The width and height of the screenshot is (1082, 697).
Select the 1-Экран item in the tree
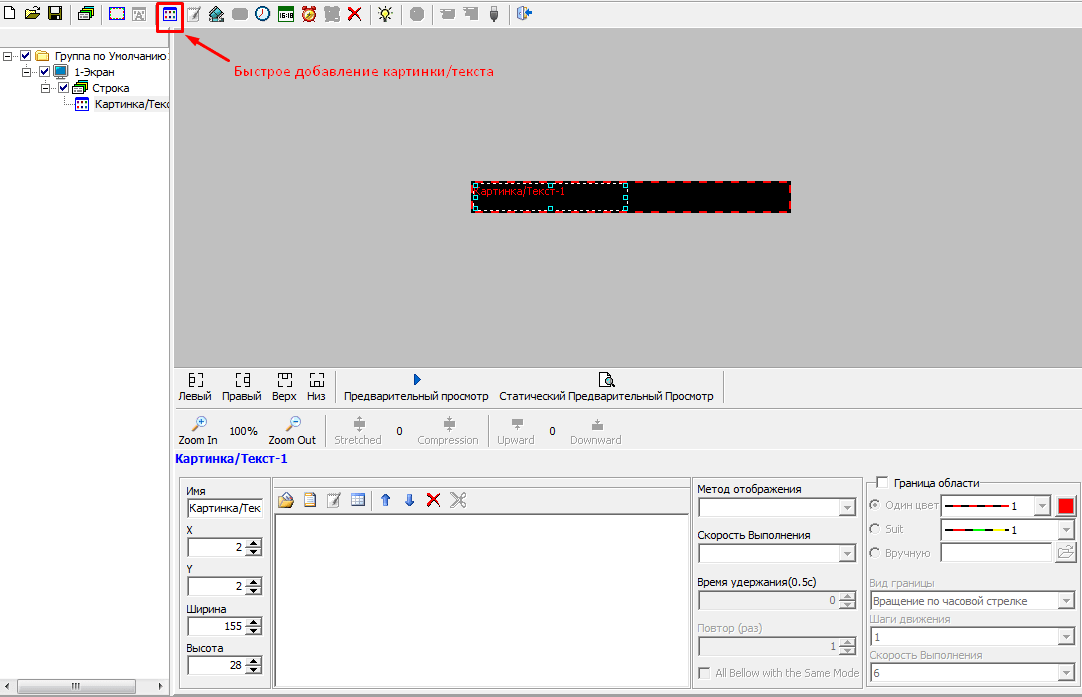94,72
